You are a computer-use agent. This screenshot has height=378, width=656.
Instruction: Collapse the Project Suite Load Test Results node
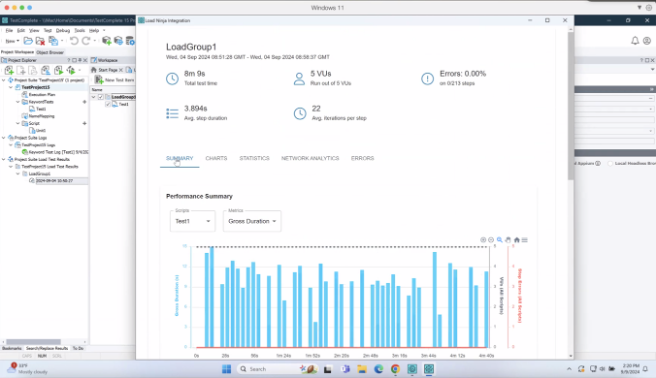point(4,159)
